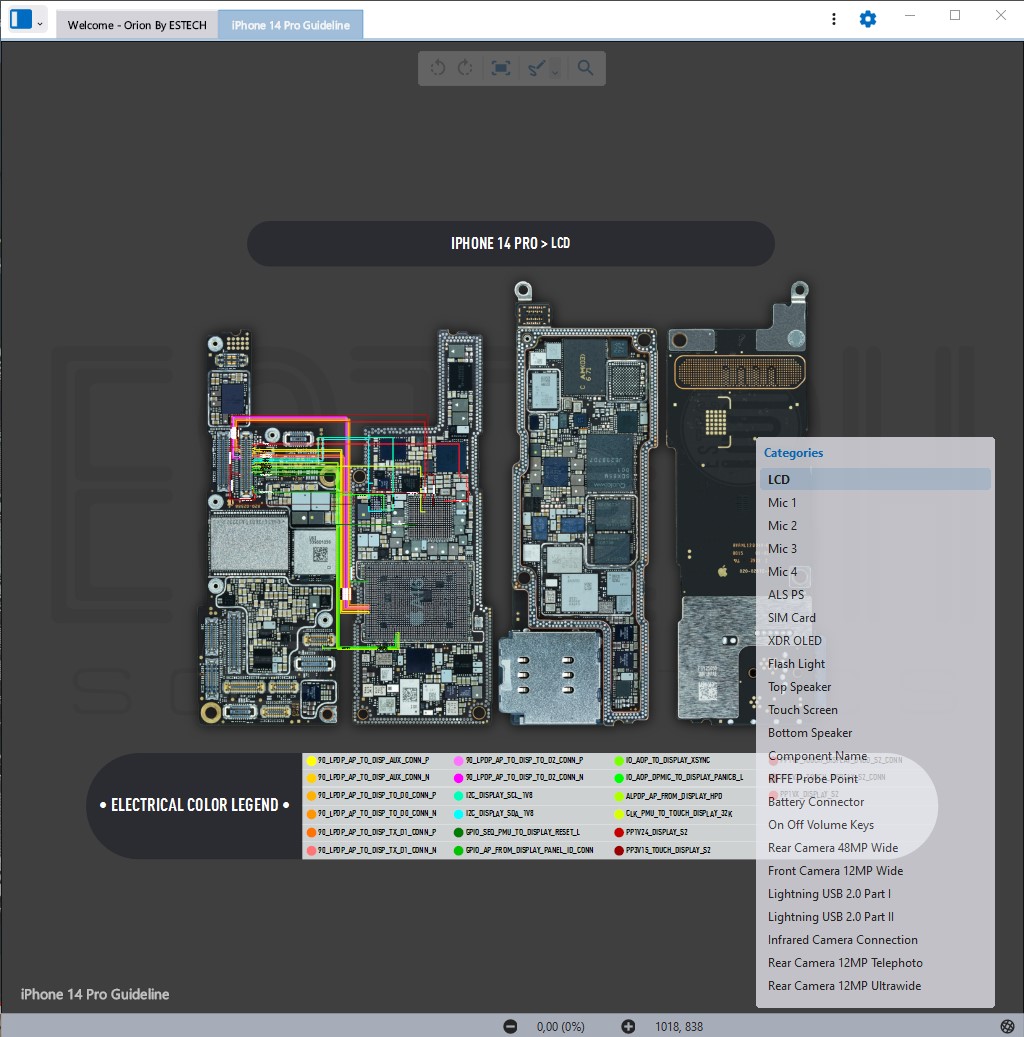Select the draw annotation tool
Image resolution: width=1024 pixels, height=1037 pixels.
pos(536,67)
